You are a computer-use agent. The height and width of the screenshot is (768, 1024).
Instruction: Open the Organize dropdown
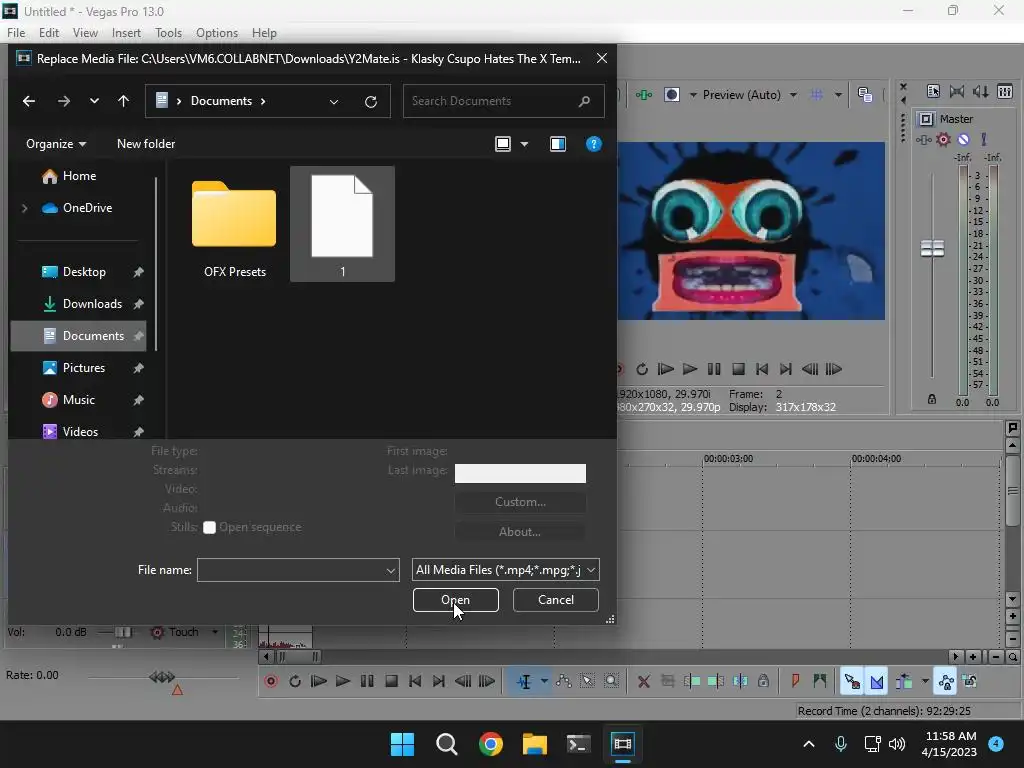pos(56,144)
